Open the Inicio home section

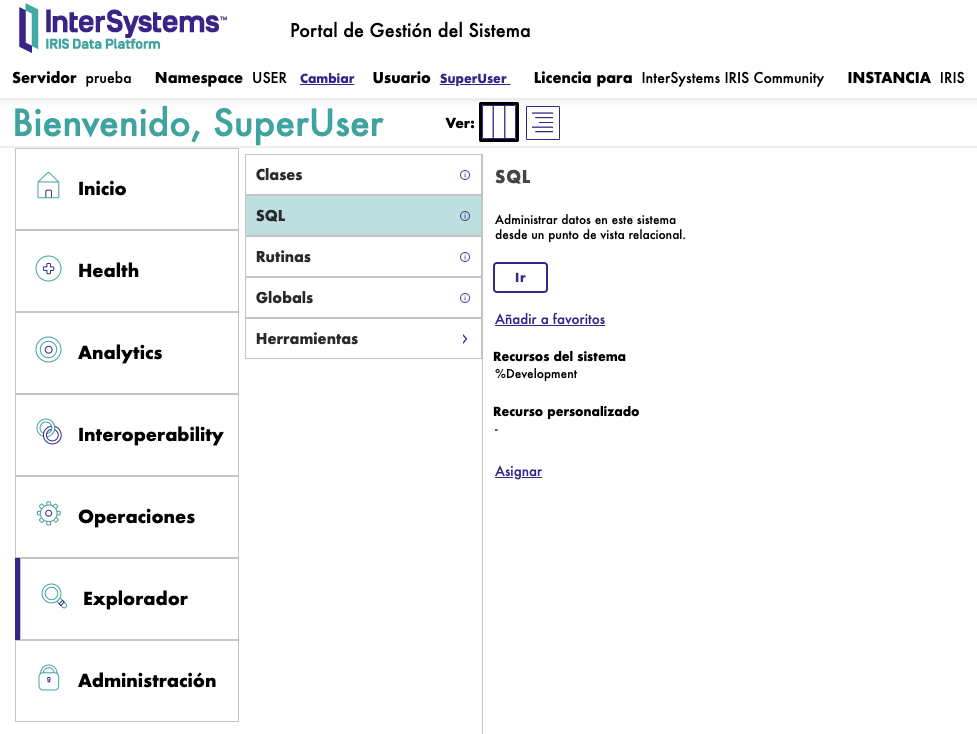click(x=127, y=188)
